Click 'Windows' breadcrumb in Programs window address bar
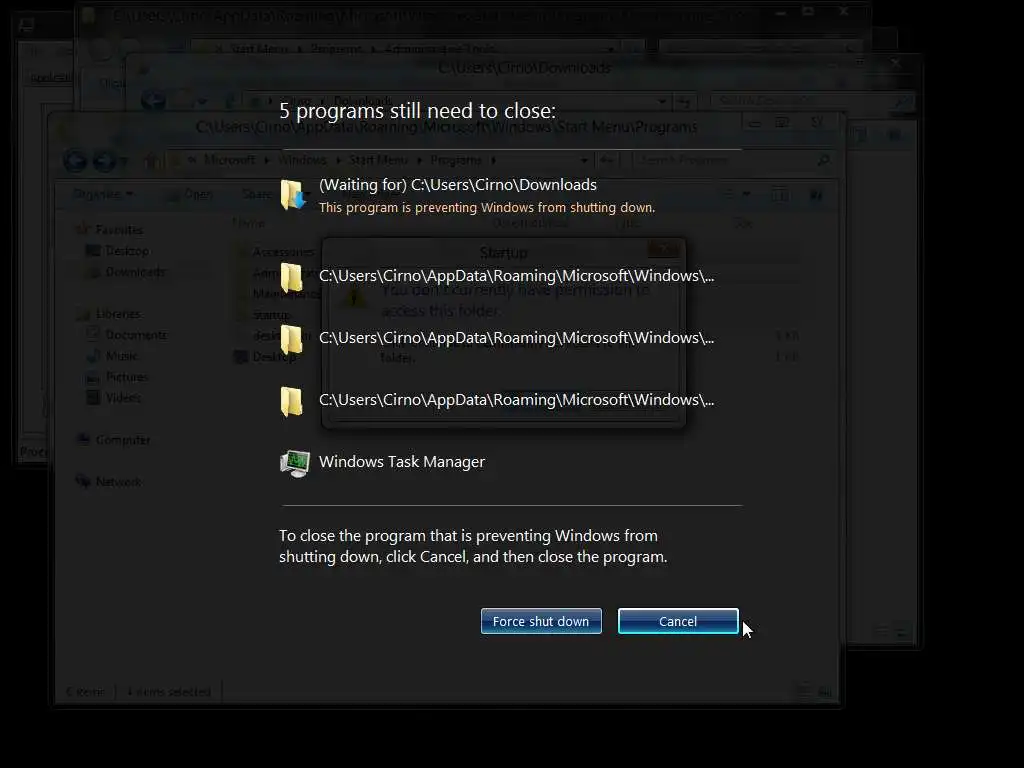This screenshot has height=768, width=1024. point(302,160)
